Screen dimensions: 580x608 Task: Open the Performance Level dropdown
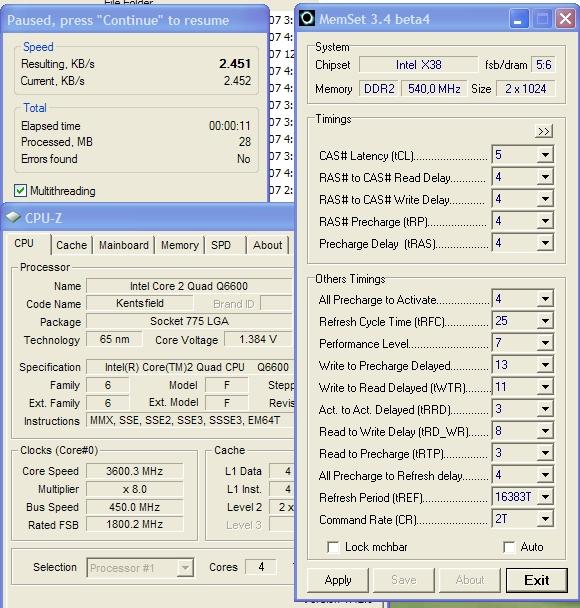pyautogui.click(x=545, y=343)
